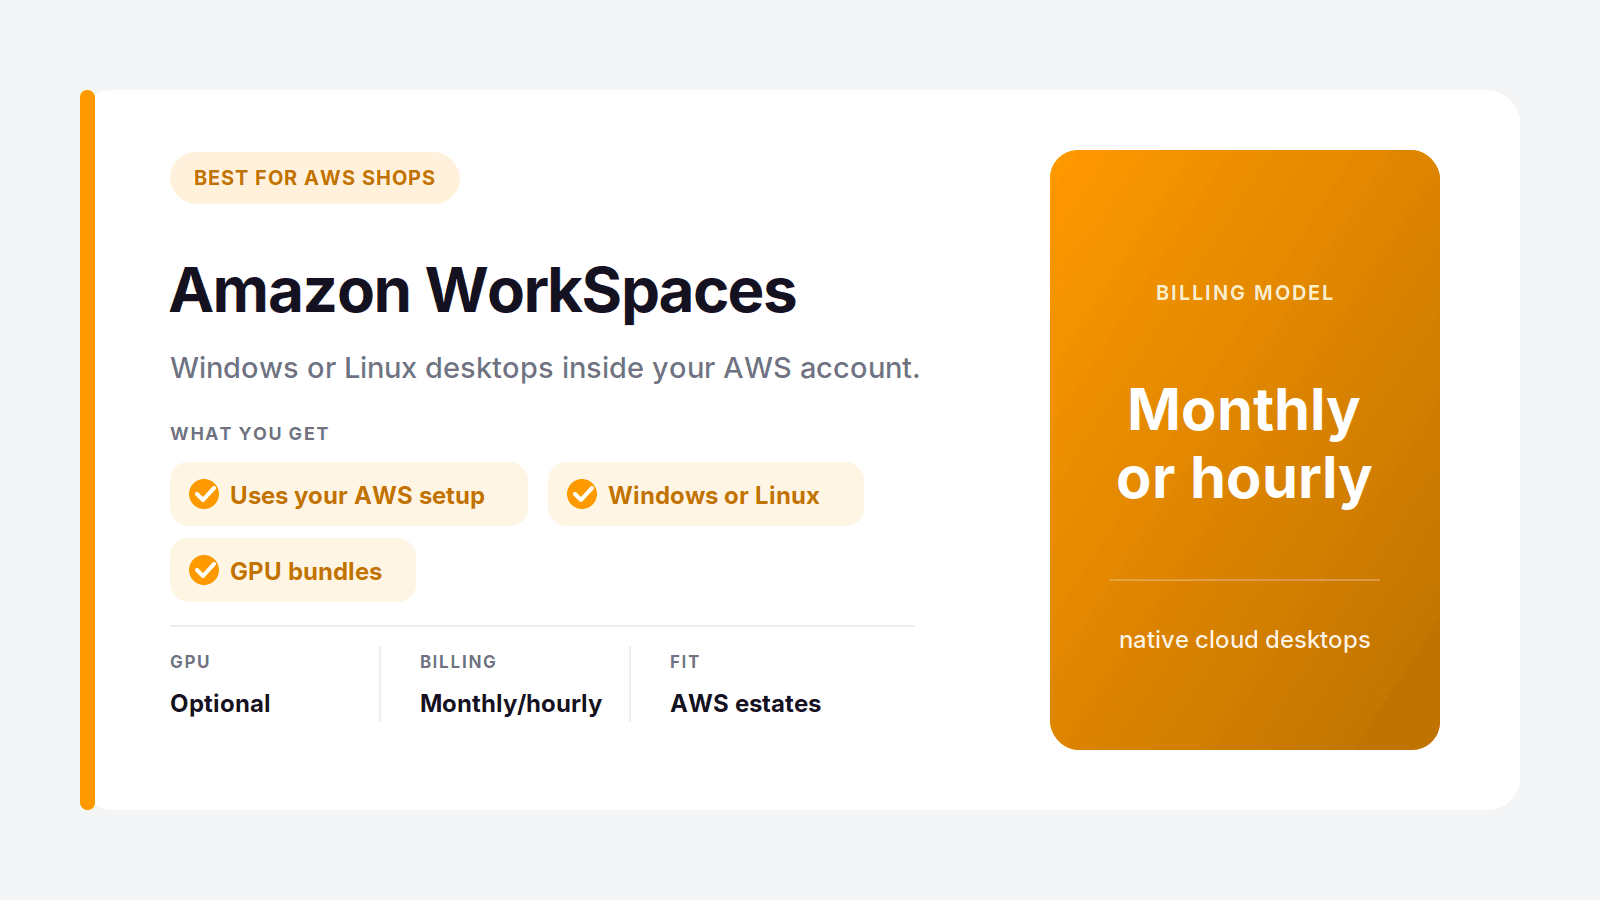Click the Uses your AWS setup chip

click(349, 494)
